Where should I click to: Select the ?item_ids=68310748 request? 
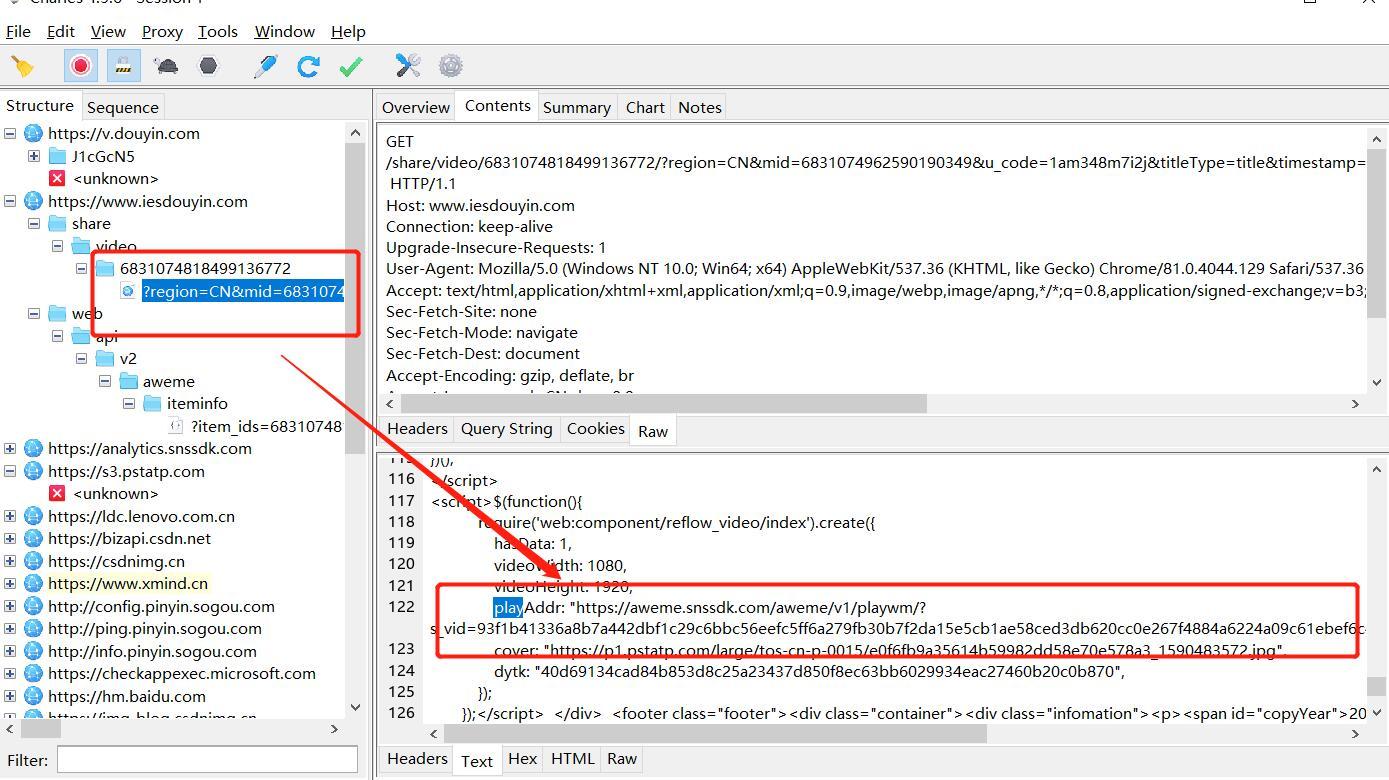point(266,426)
